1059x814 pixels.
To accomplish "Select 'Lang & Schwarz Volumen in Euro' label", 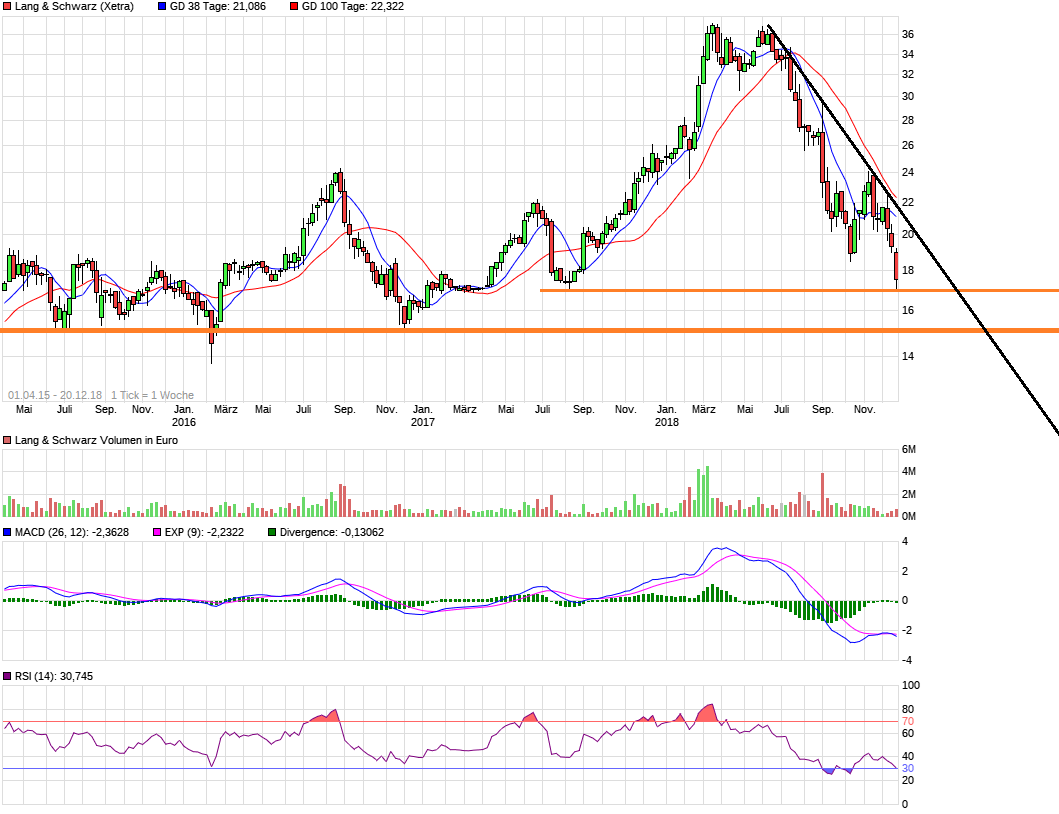I will (96, 440).
